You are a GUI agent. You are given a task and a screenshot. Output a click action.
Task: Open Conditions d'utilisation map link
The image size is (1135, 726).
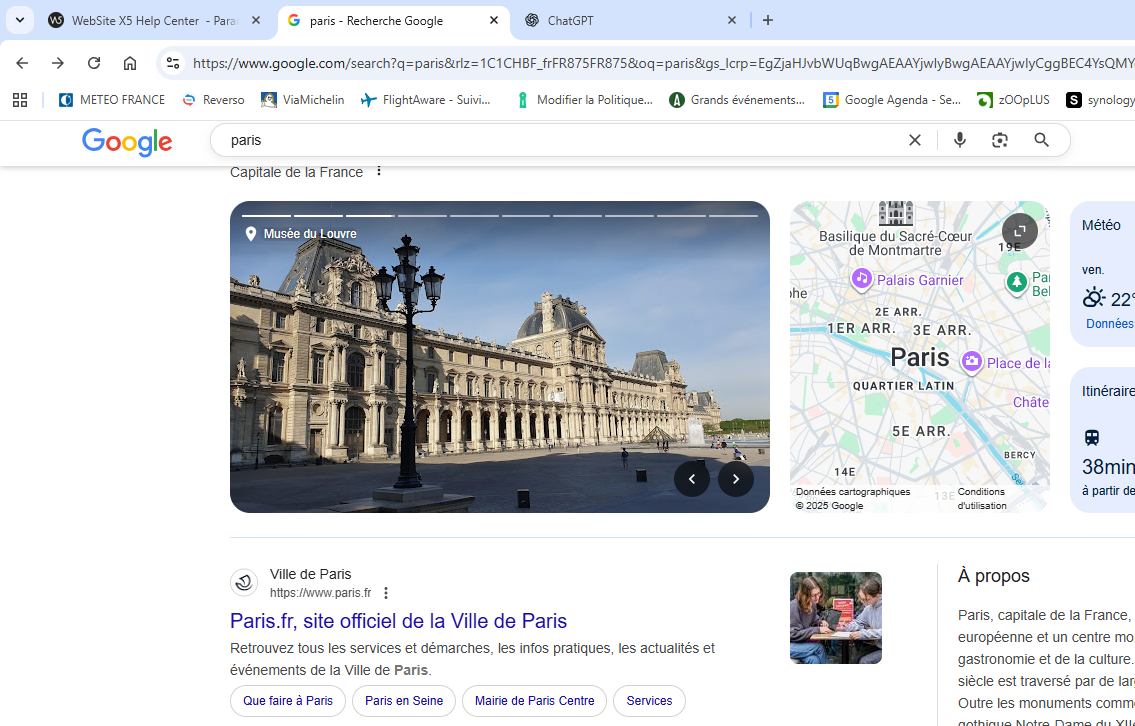point(982,499)
